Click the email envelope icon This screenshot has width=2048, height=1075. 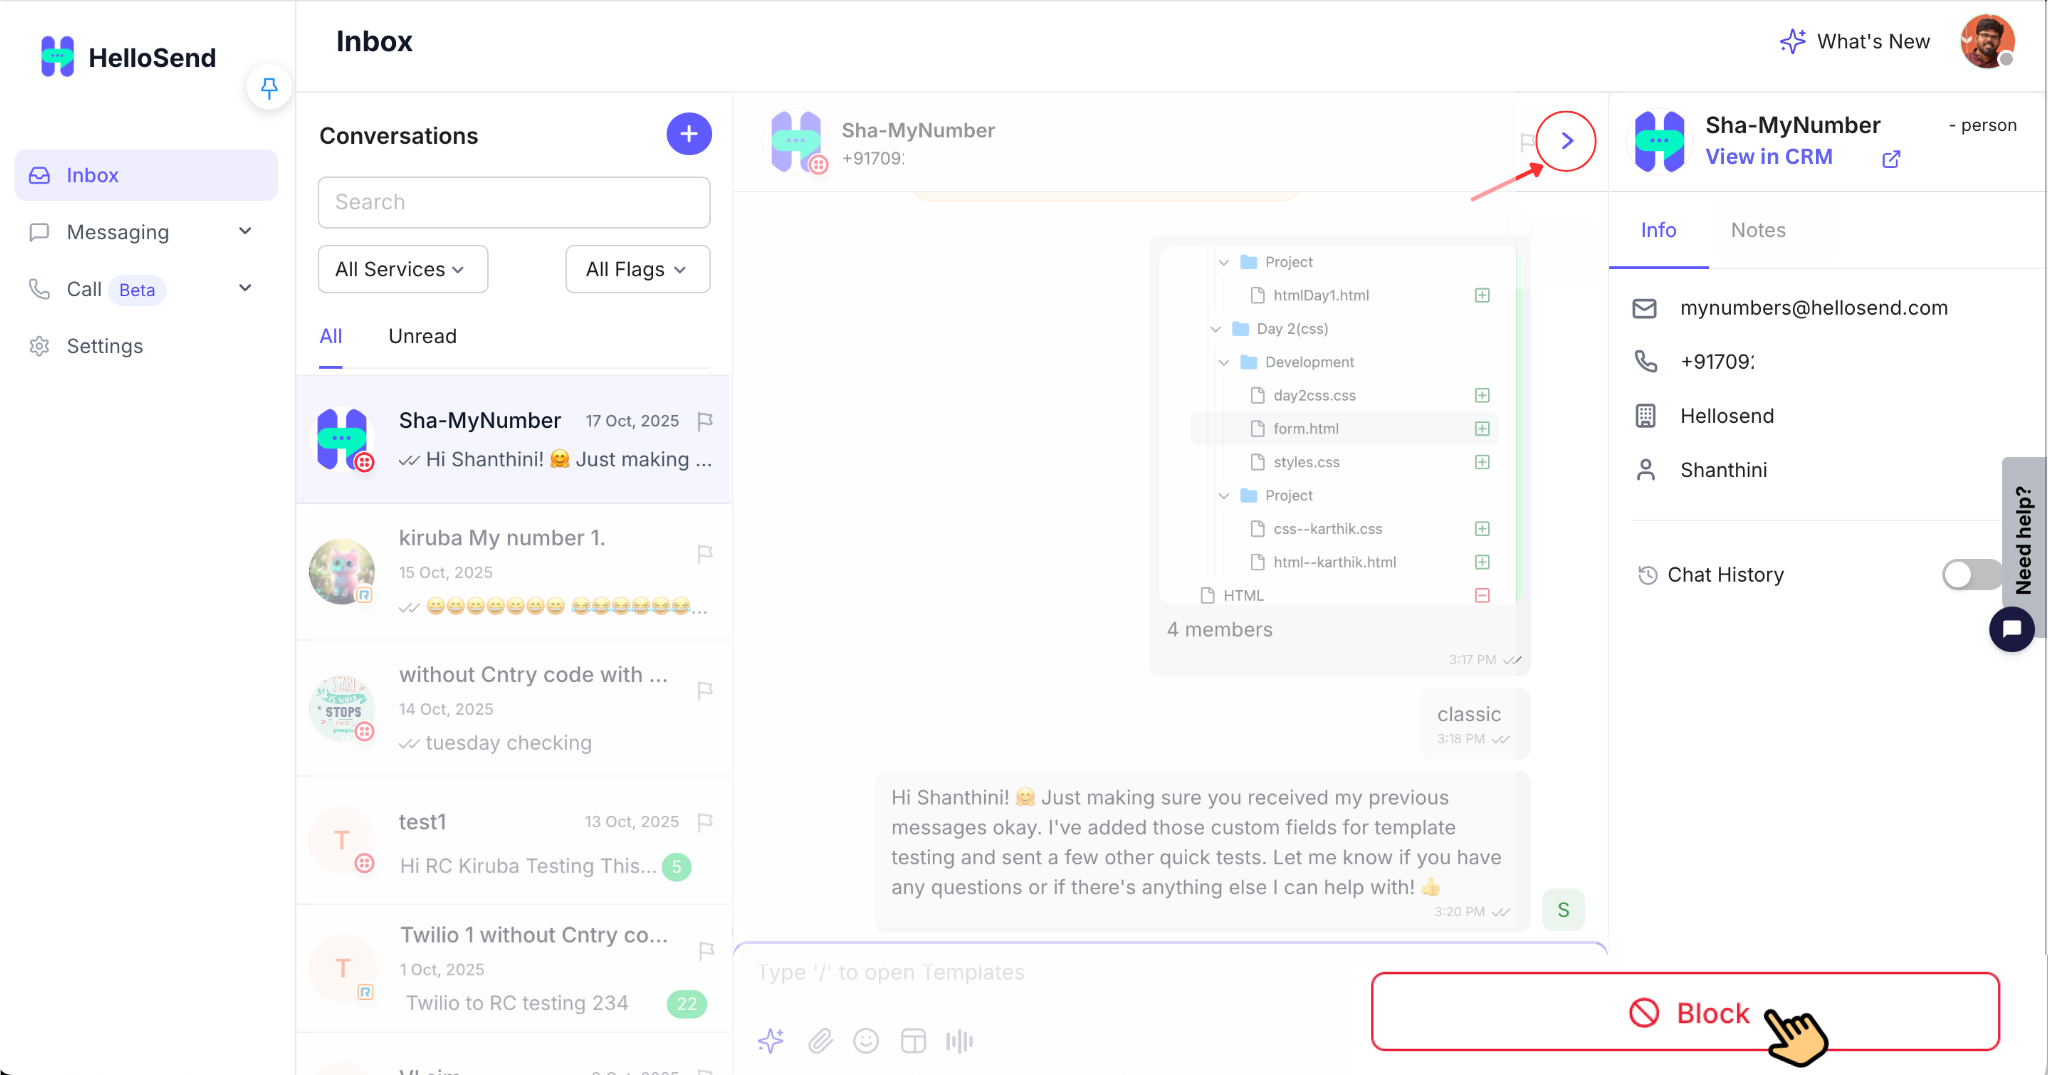pyautogui.click(x=1645, y=308)
